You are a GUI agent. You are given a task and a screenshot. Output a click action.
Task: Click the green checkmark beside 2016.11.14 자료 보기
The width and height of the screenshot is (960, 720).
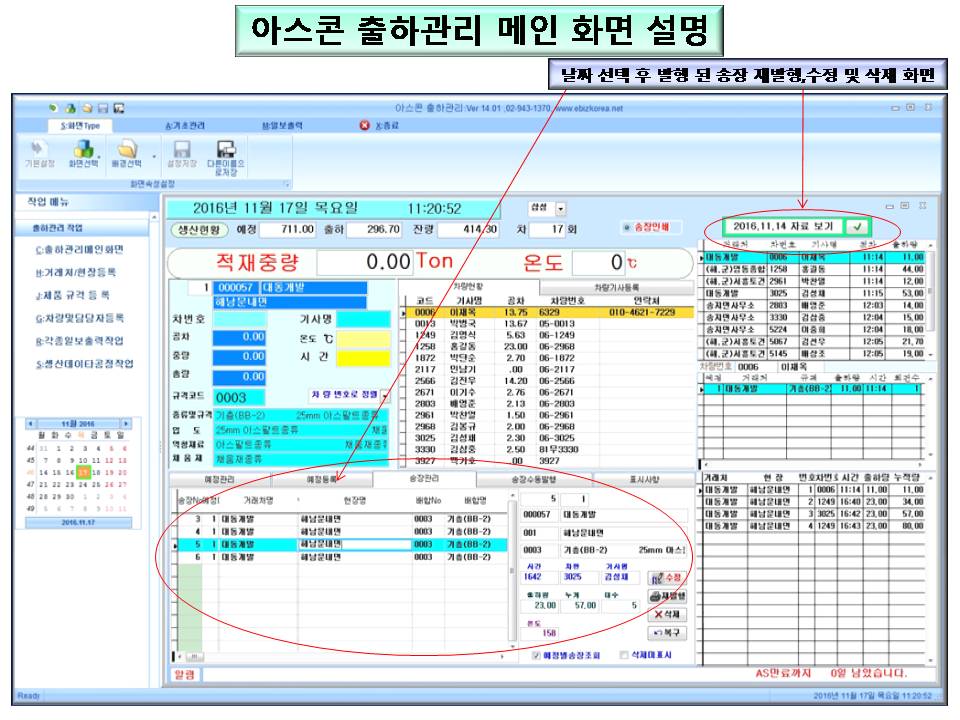tap(857, 227)
